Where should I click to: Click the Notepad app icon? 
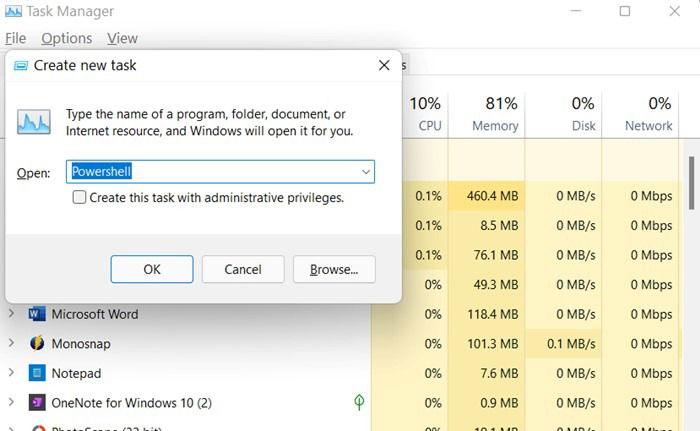tap(37, 373)
